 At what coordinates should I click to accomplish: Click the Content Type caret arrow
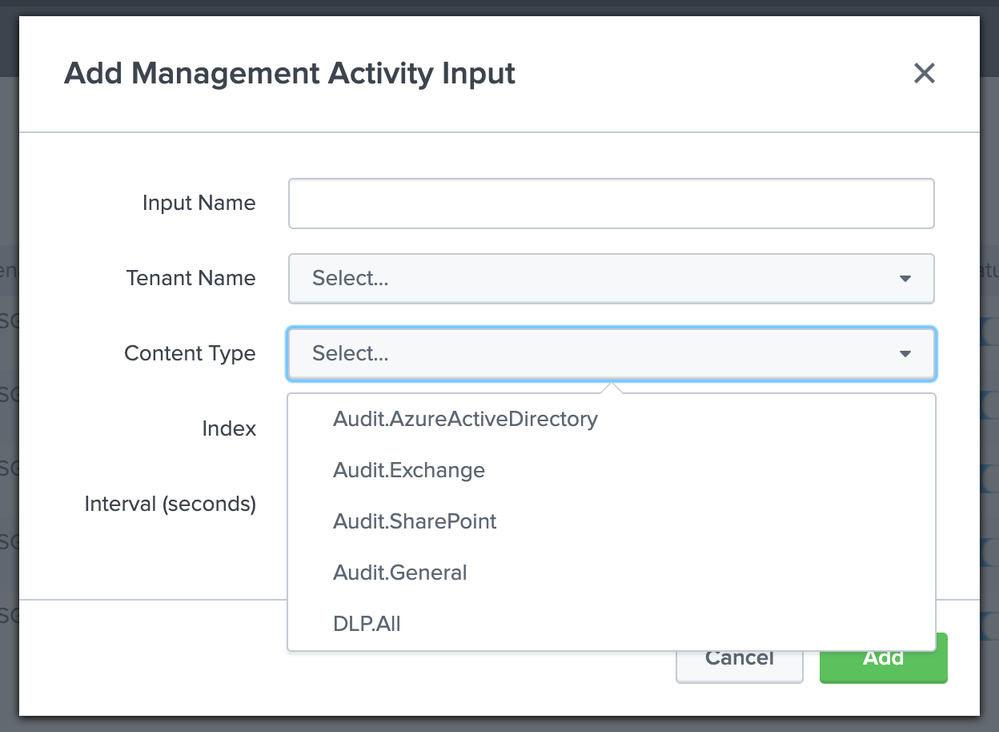tap(905, 354)
